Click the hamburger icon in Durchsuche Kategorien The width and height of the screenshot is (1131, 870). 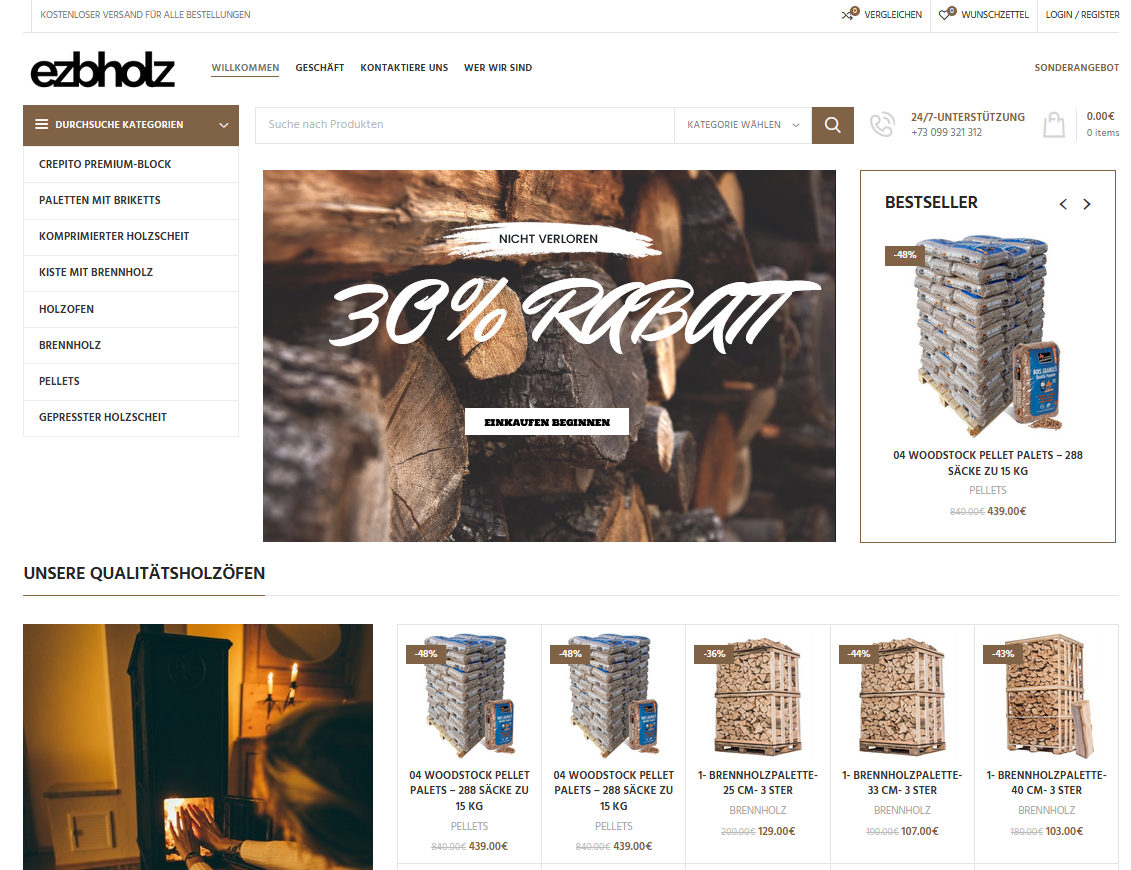pyautogui.click(x=42, y=124)
